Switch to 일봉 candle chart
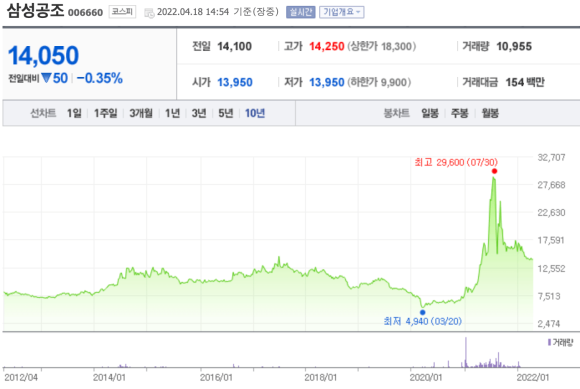This screenshot has width=580, height=389. (430, 113)
